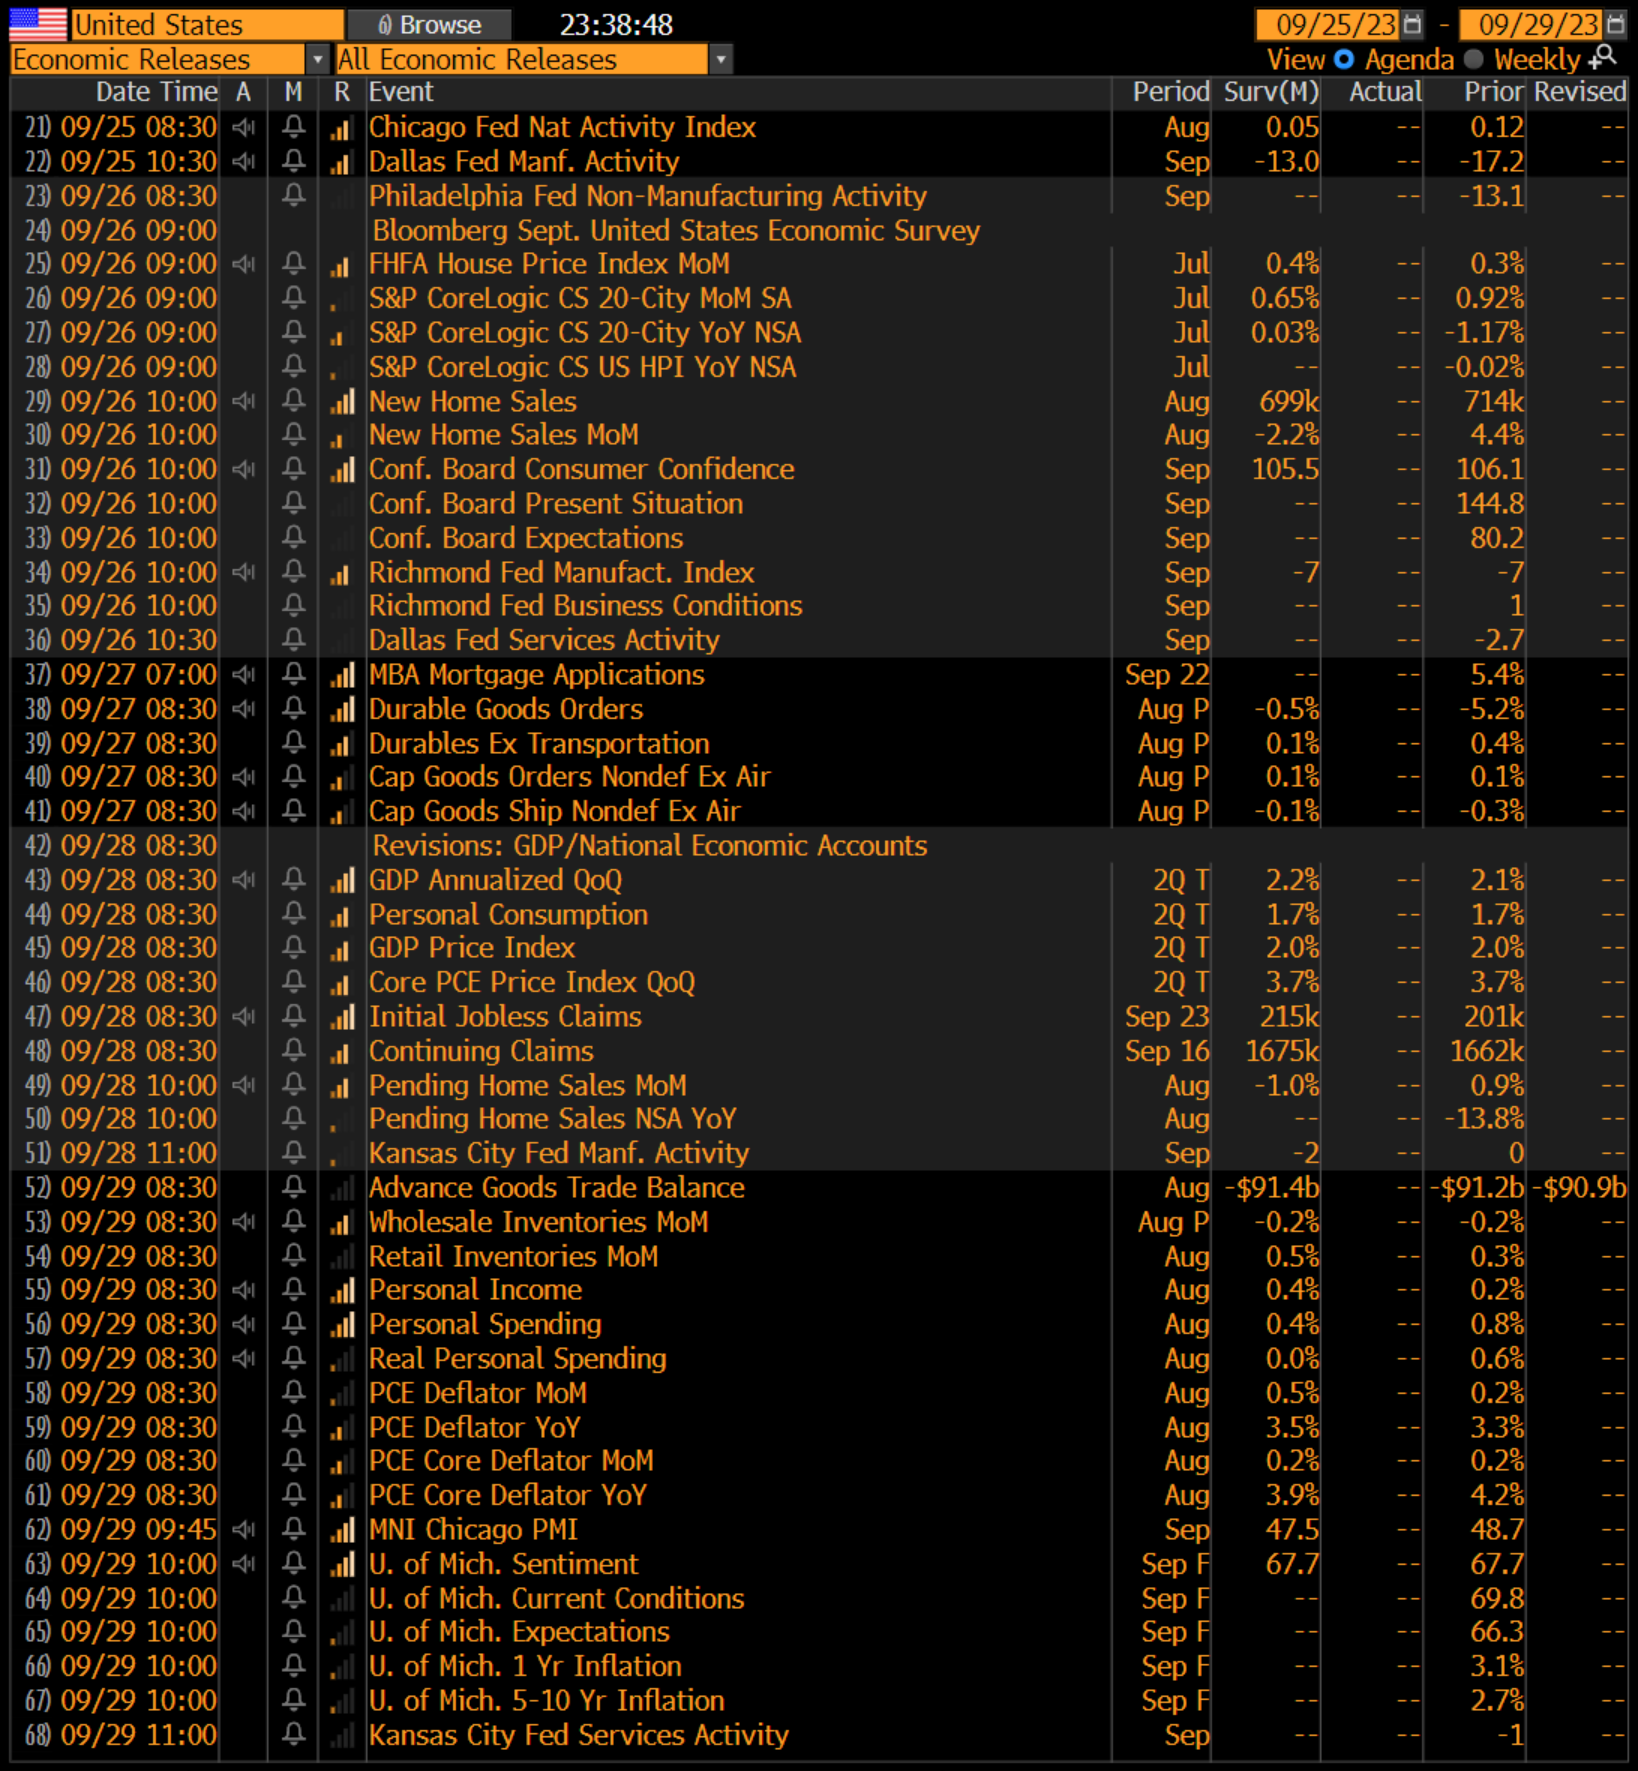This screenshot has width=1638, height=1771.
Task: Click relevance bars for Personal Income
Action: 342,1290
